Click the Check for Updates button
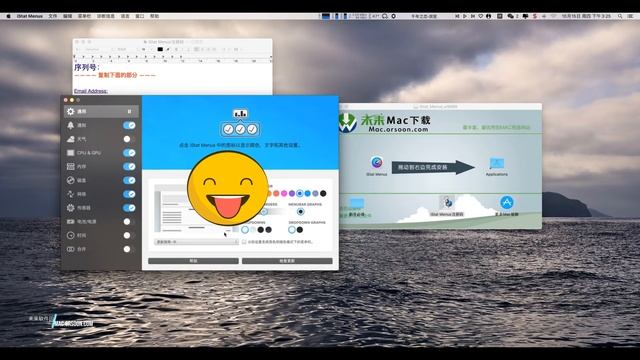Screen dimensions: 640x360 click(x=287, y=261)
